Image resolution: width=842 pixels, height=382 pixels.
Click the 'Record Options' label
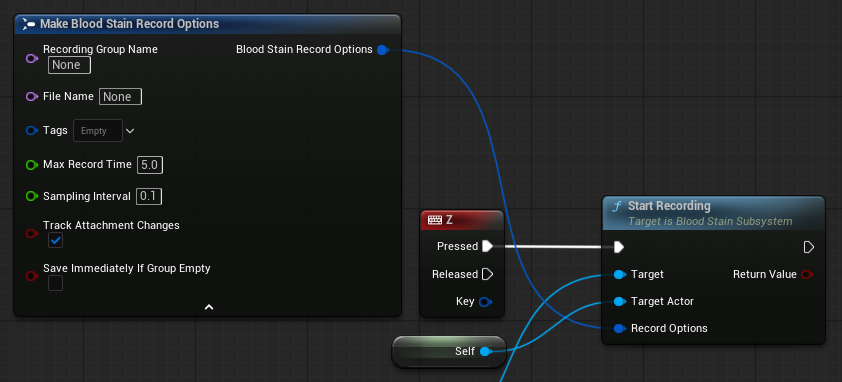[x=669, y=328]
